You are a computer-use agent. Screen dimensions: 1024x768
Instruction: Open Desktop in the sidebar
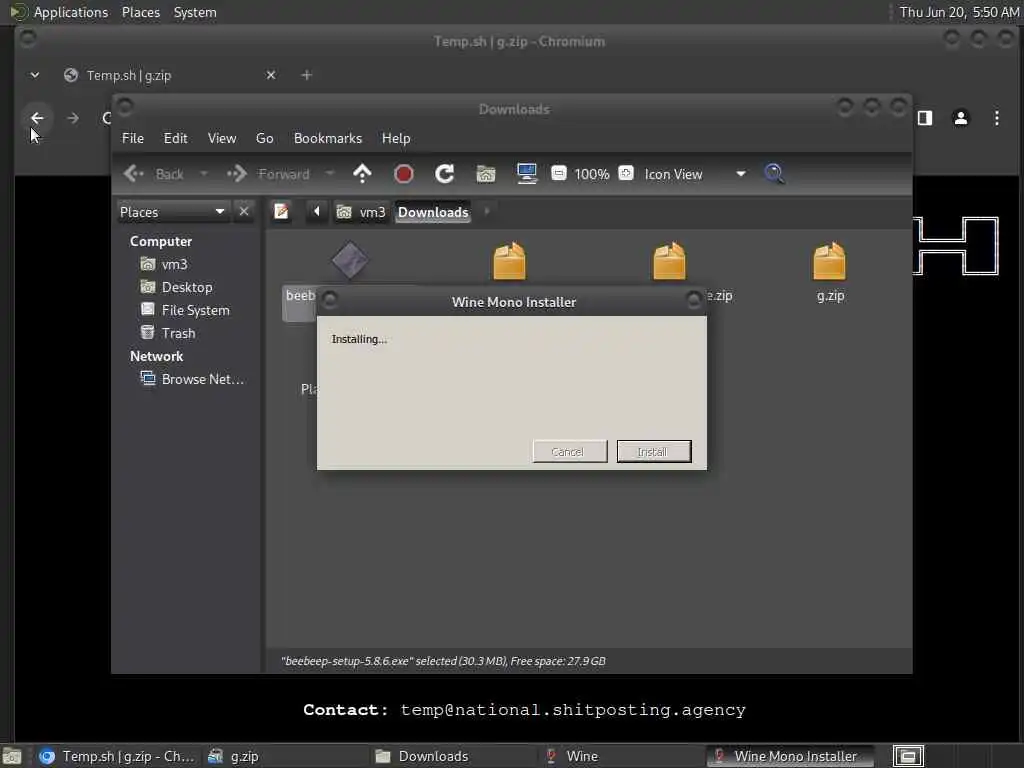176,287
